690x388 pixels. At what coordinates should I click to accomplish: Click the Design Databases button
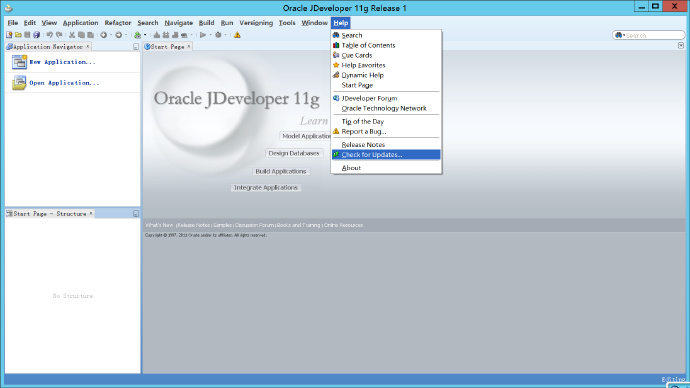(x=294, y=154)
